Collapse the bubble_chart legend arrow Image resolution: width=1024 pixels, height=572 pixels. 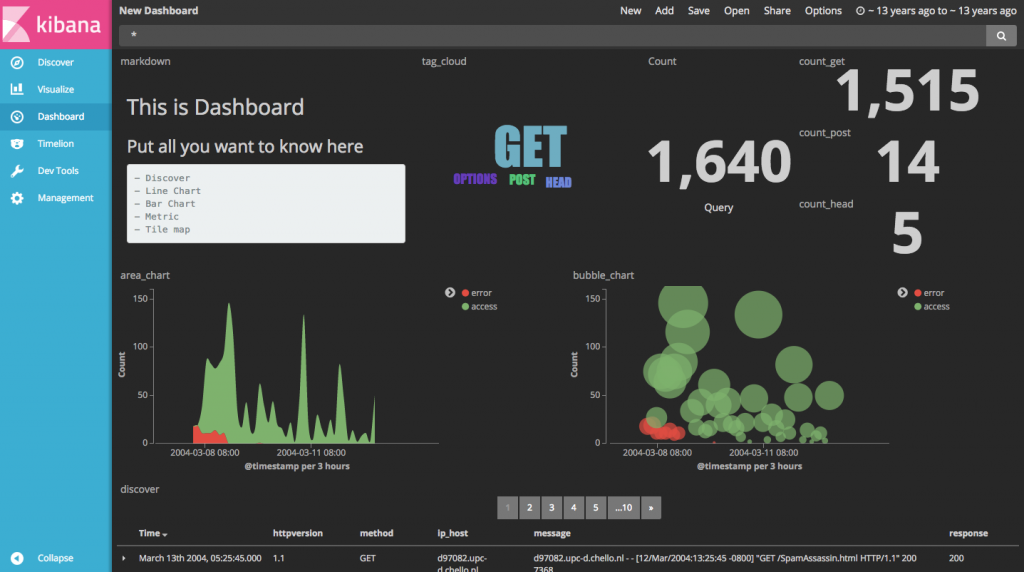(903, 293)
